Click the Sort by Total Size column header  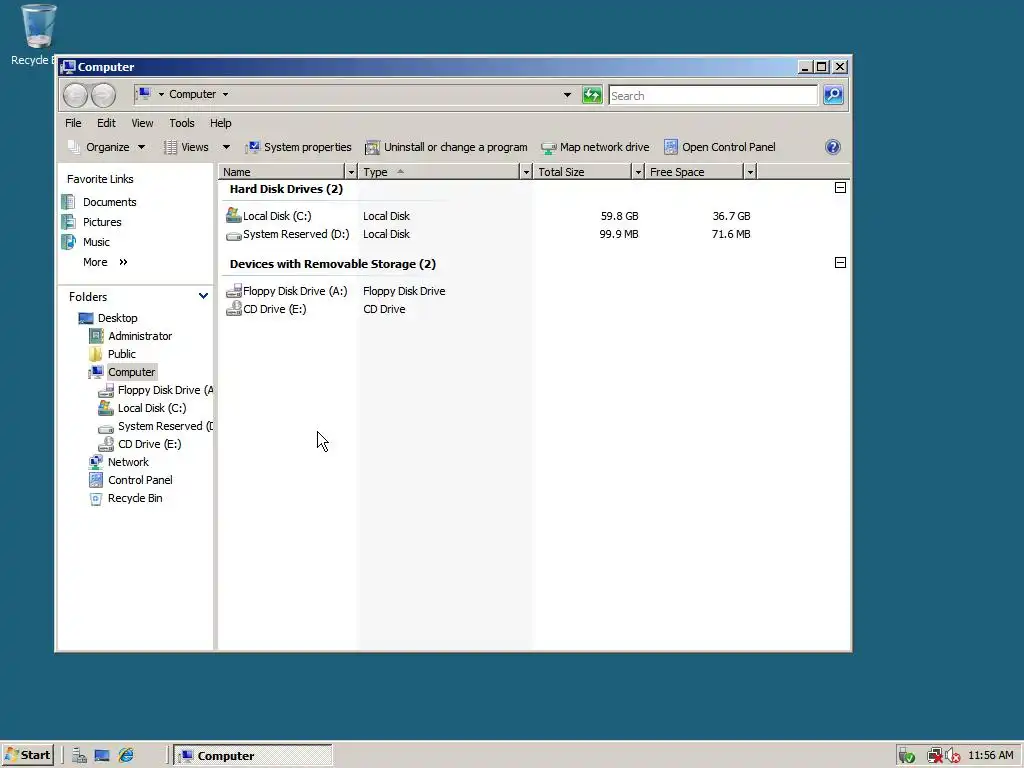[583, 172]
